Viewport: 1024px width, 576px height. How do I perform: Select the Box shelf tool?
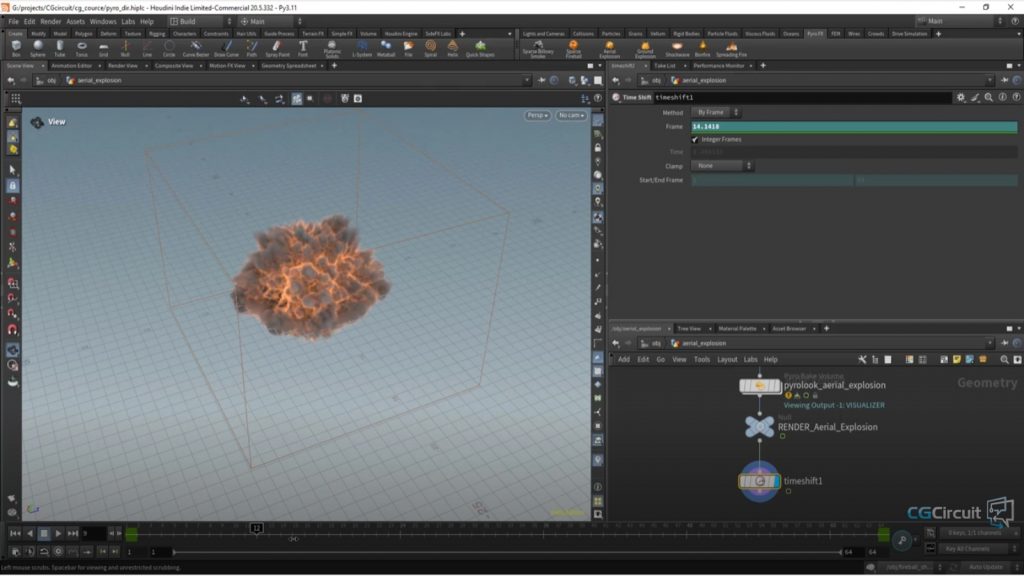click(16, 48)
